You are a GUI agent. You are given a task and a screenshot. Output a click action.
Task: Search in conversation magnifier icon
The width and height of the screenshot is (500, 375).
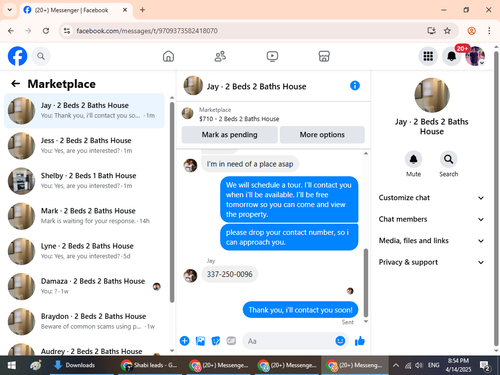tap(448, 159)
